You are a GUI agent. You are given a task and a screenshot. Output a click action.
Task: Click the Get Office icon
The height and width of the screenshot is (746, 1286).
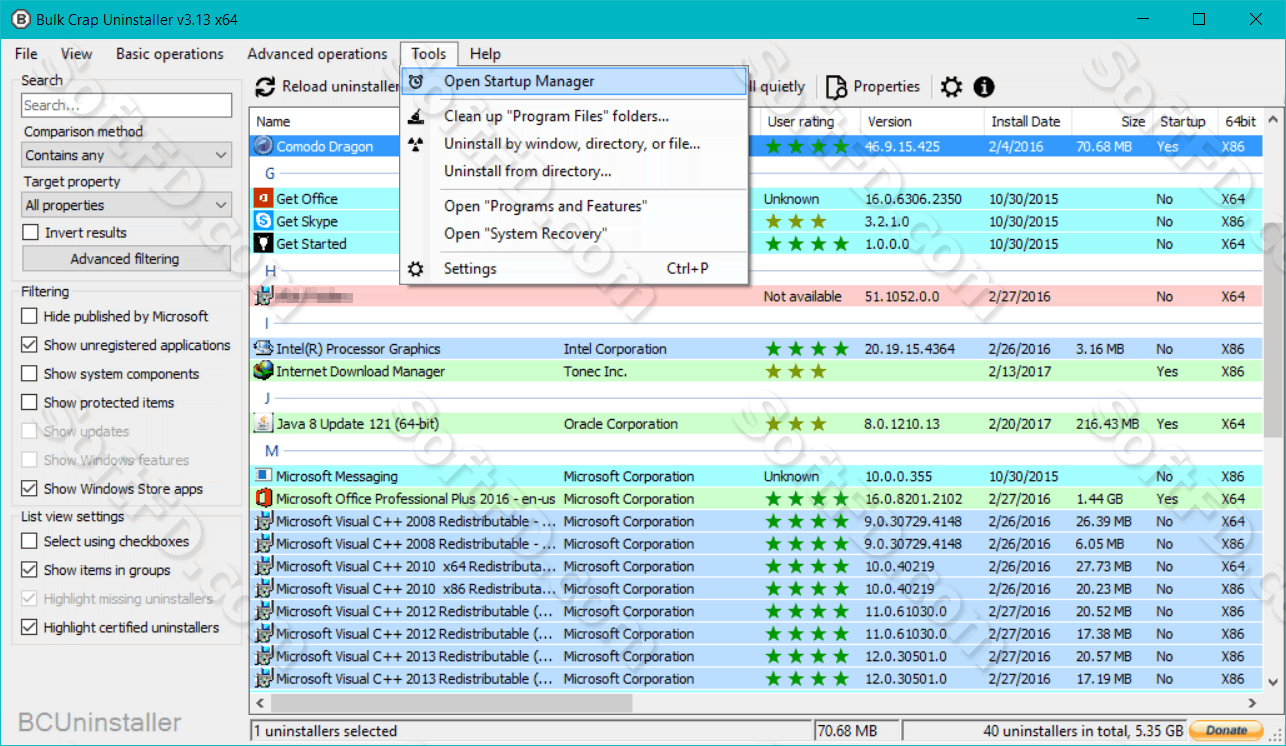pos(263,198)
